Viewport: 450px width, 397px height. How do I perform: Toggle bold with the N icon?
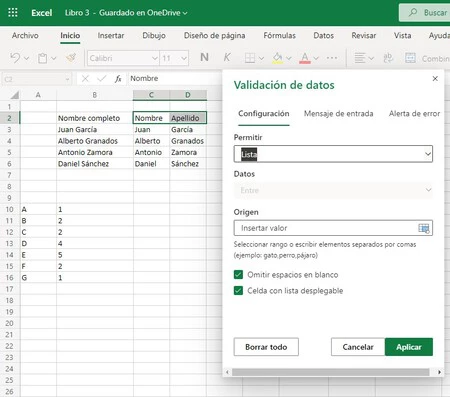tap(204, 58)
